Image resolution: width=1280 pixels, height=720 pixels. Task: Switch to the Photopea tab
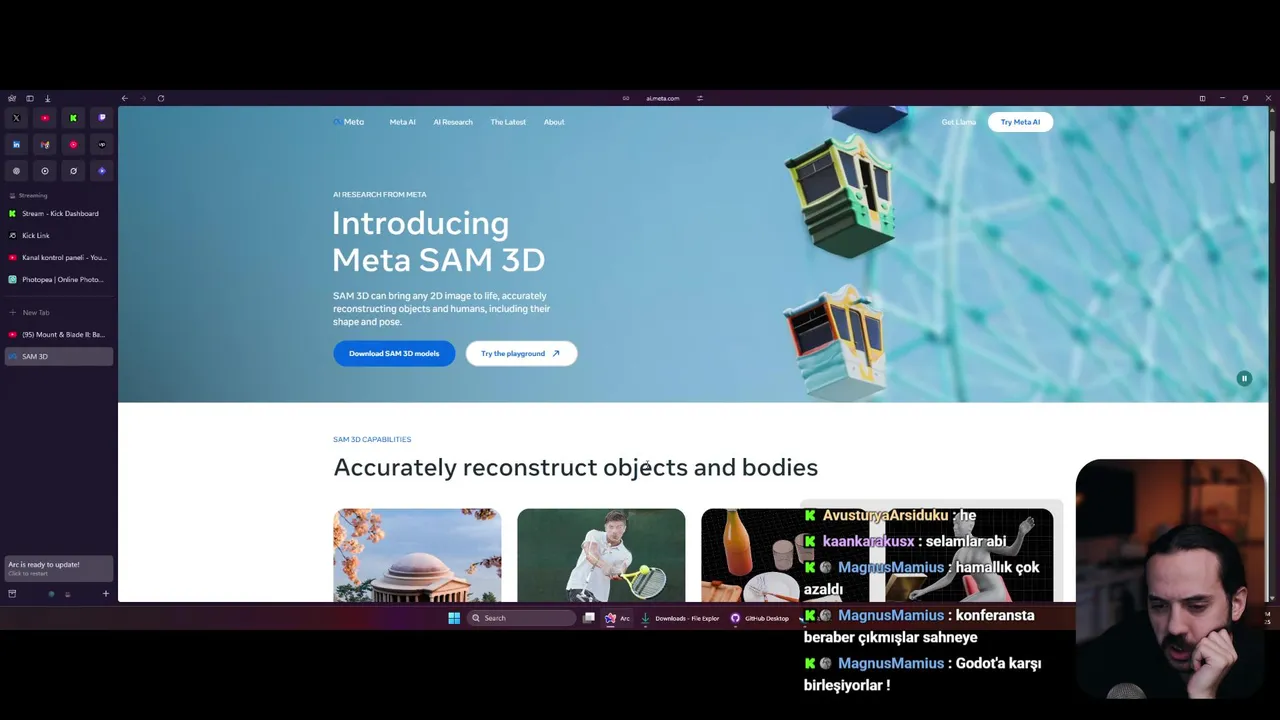(59, 279)
